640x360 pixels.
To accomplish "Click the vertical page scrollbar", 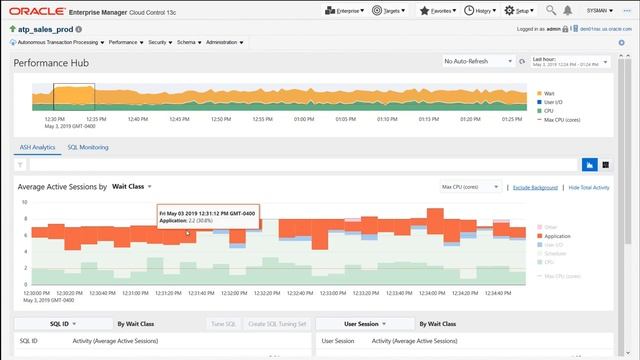I will [x=627, y=151].
